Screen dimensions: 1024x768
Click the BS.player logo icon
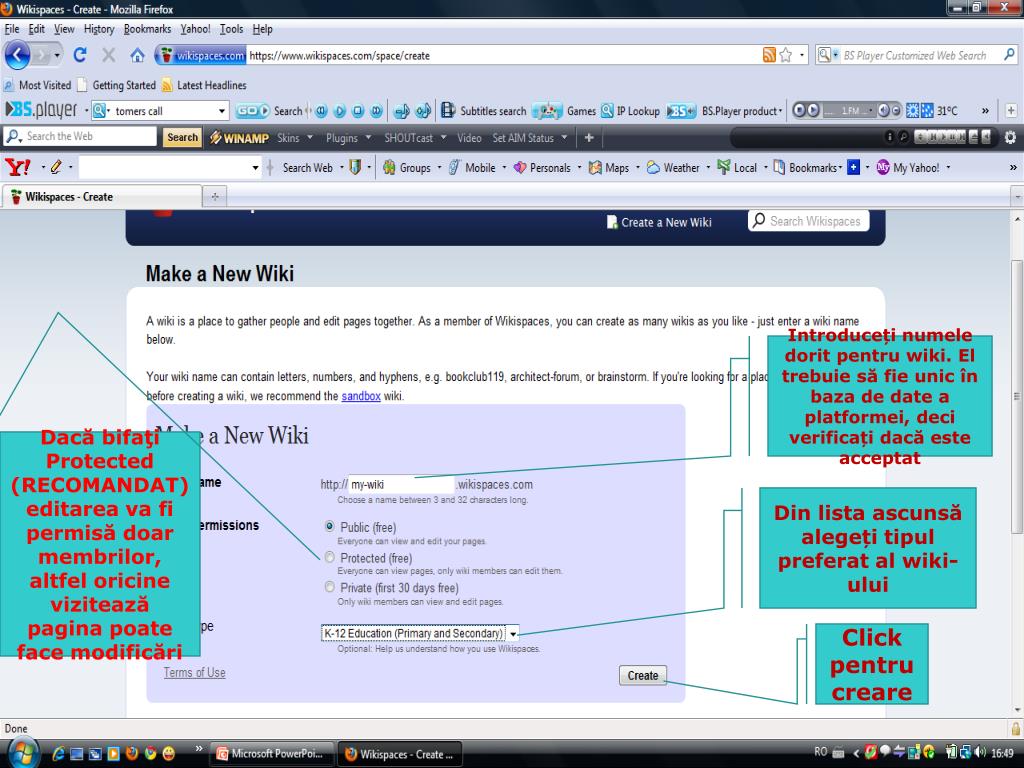coord(40,110)
